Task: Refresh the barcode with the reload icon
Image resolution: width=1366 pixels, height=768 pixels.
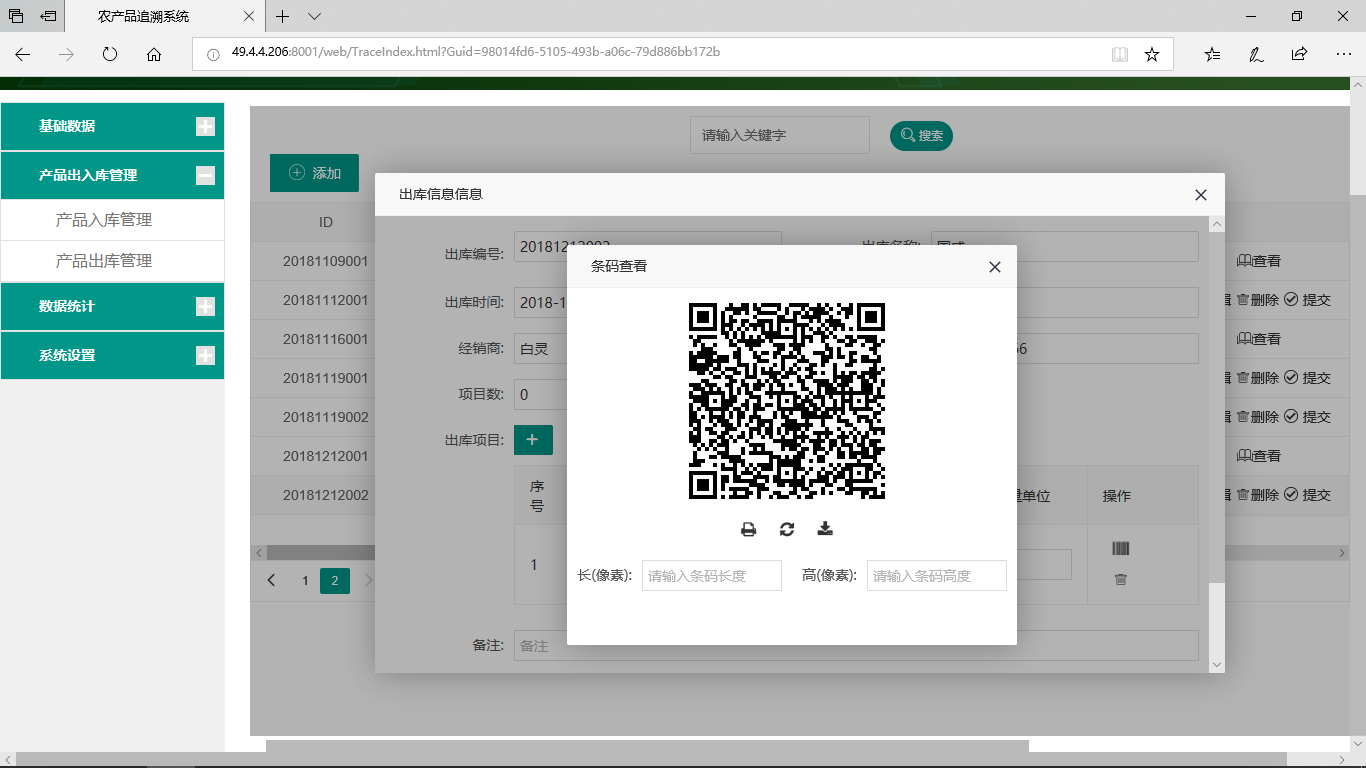Action: click(x=787, y=529)
